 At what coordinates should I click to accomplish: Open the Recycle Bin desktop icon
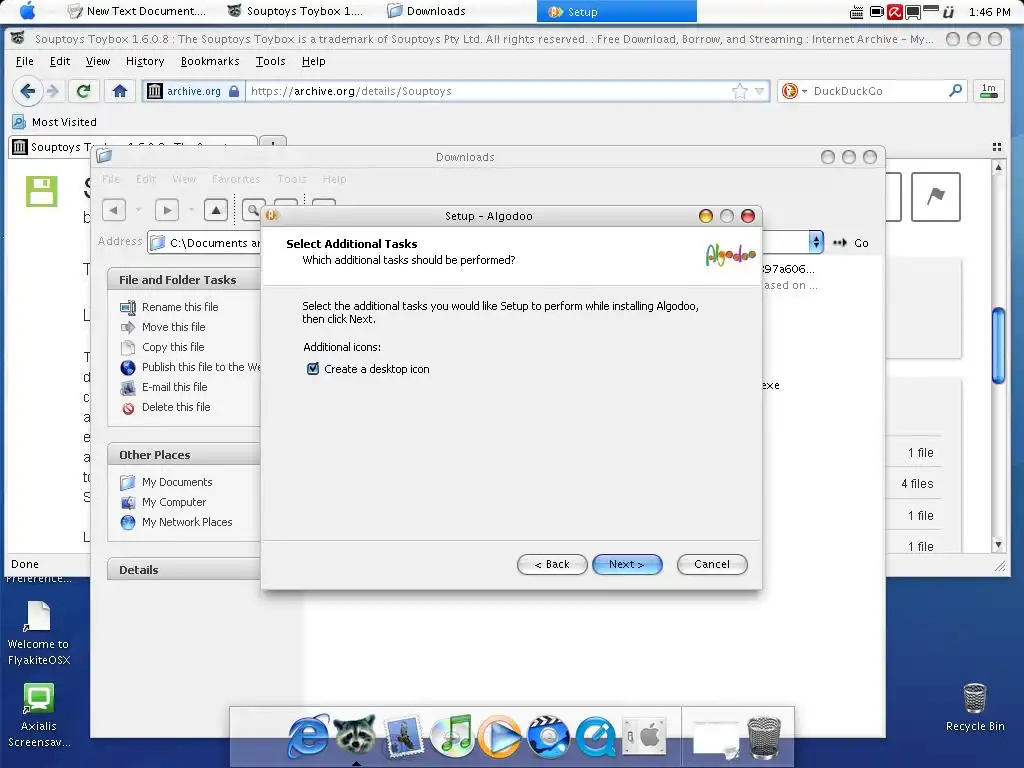click(x=974, y=708)
